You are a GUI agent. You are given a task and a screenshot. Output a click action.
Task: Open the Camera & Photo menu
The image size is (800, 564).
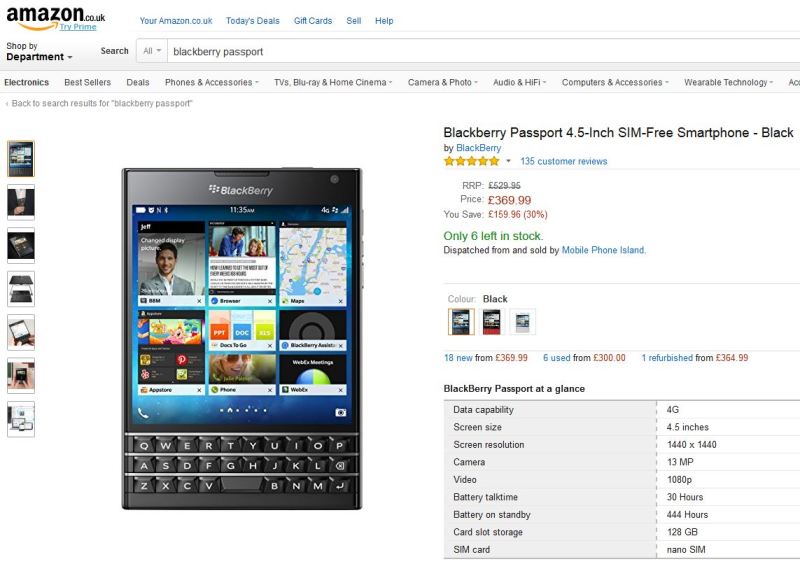click(442, 82)
